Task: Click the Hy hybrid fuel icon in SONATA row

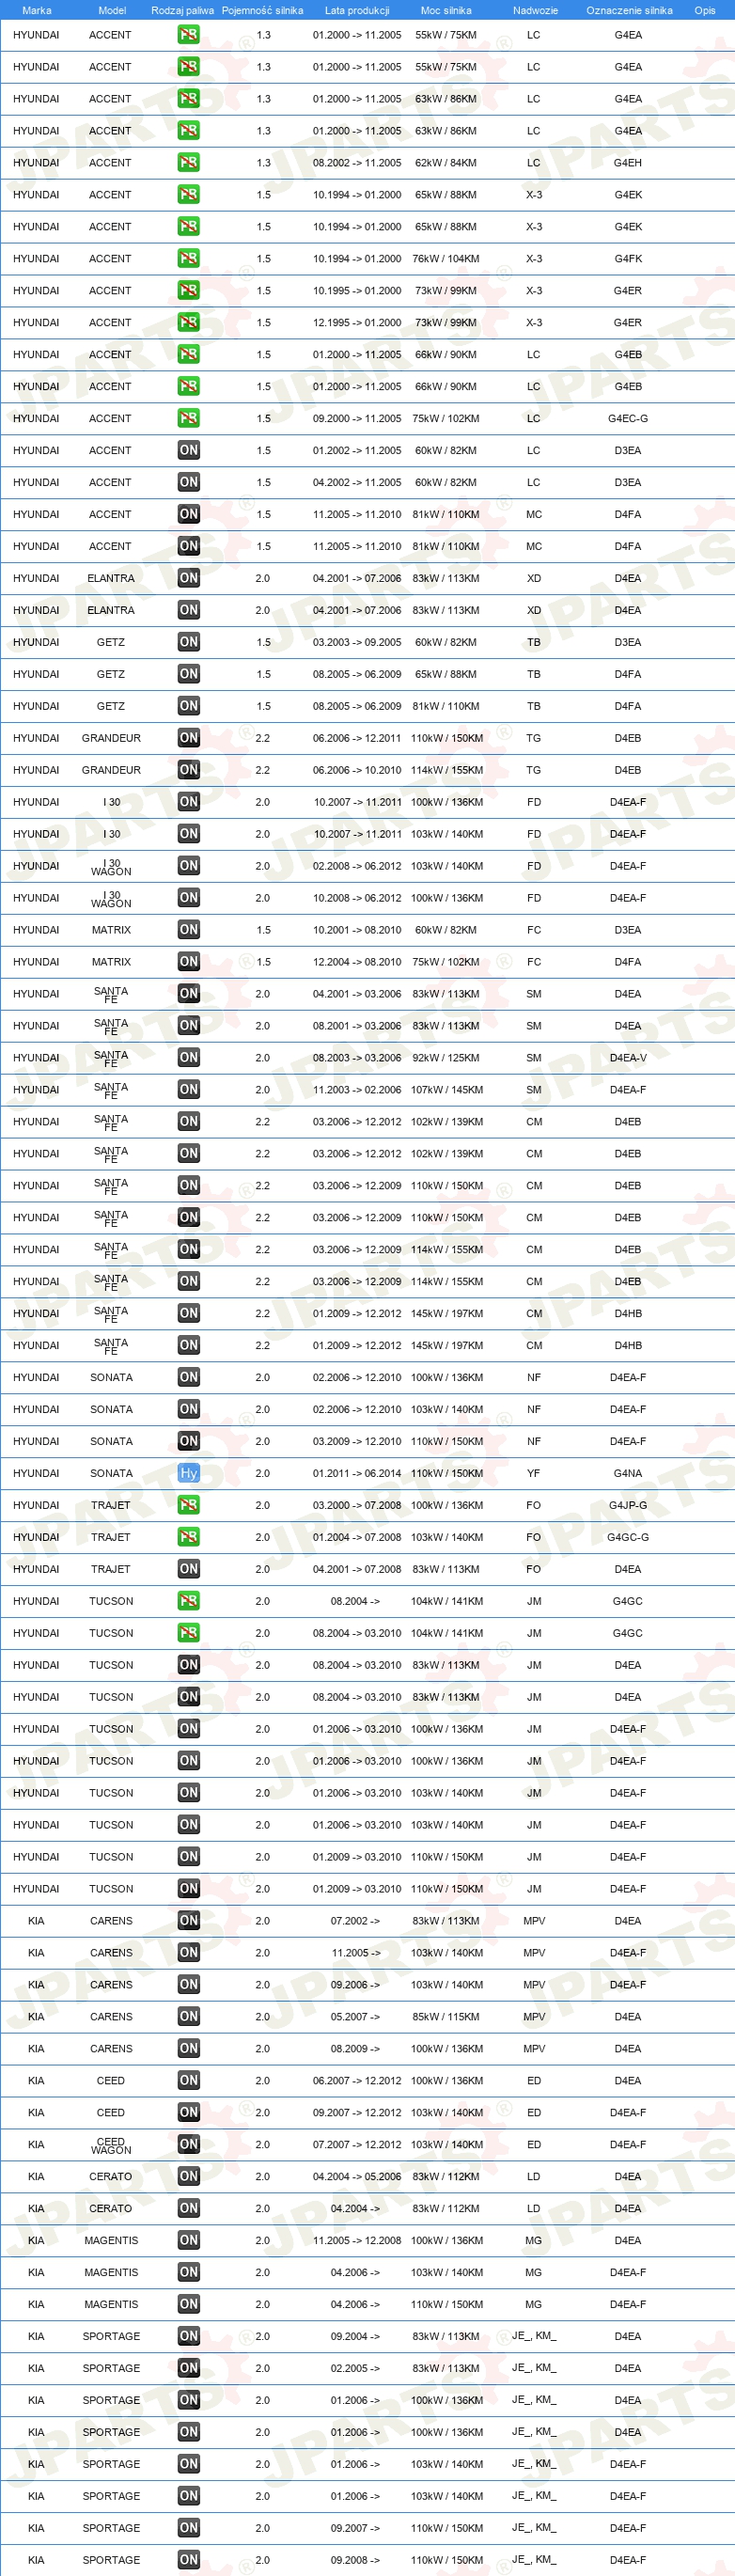Action: click(188, 1473)
